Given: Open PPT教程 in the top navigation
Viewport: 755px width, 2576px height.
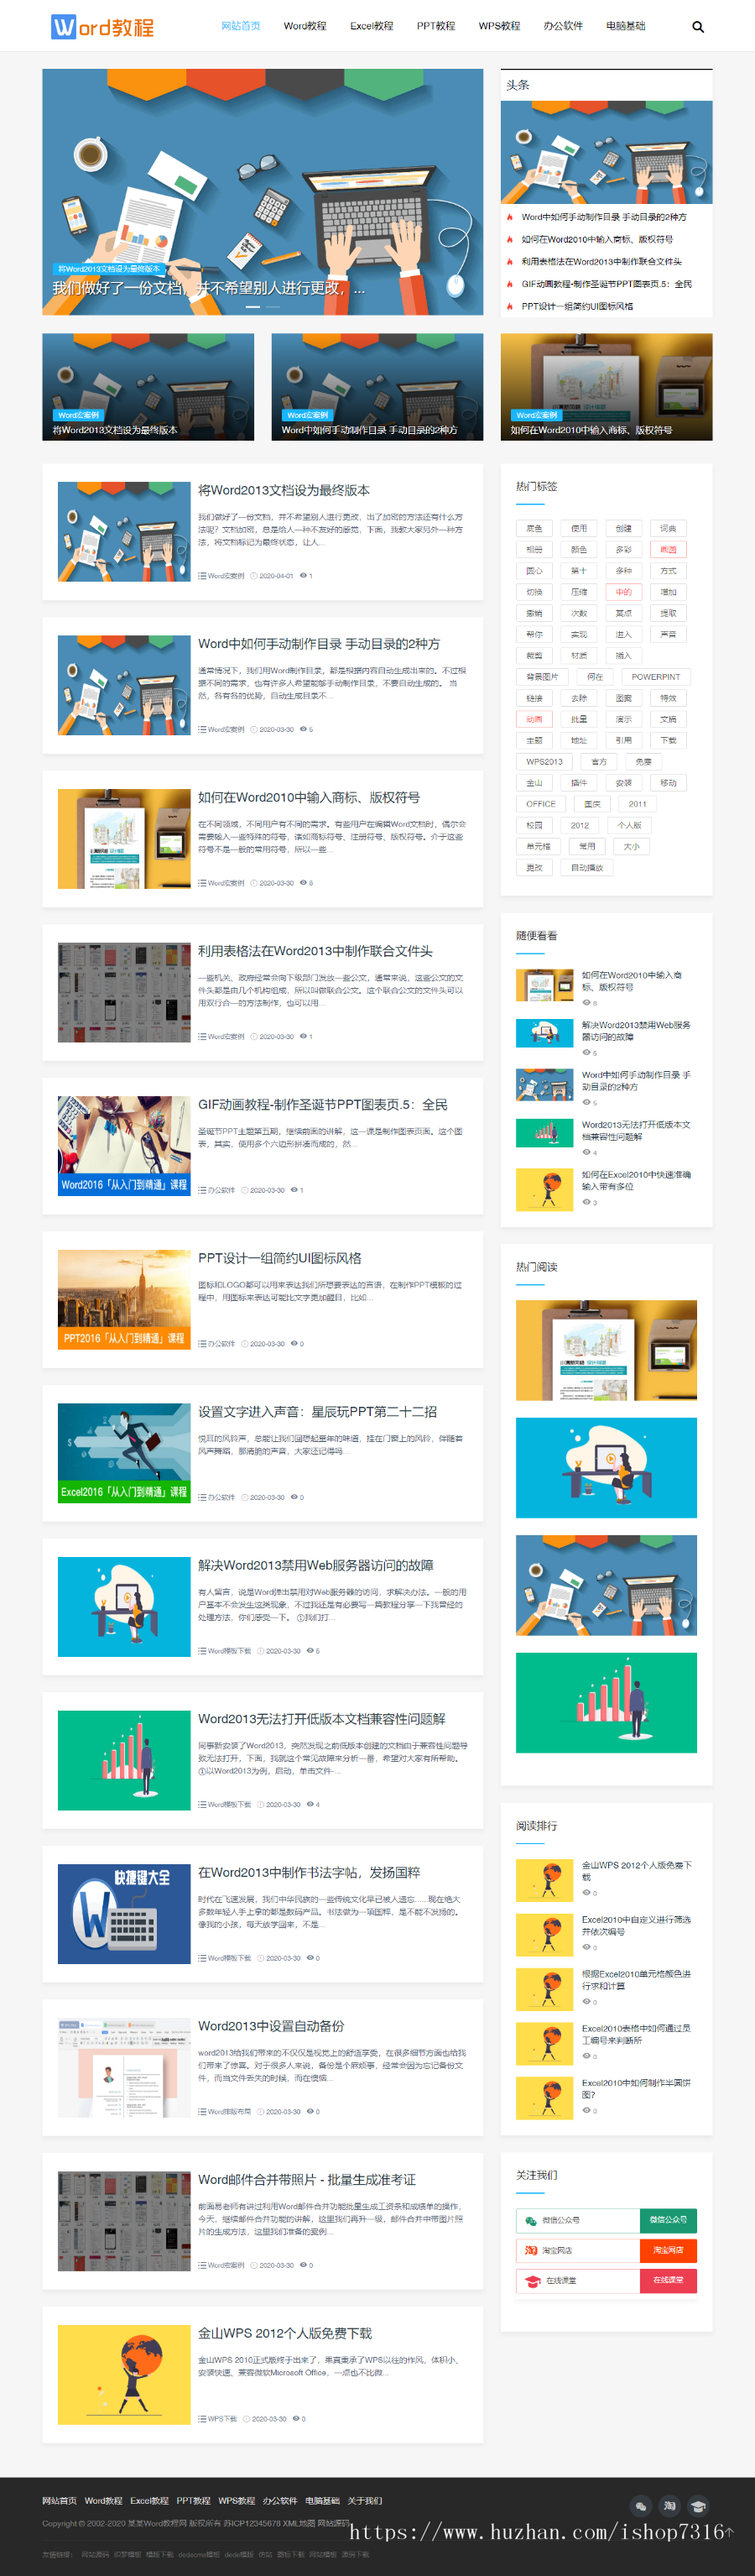Looking at the screenshot, I should (x=436, y=26).
